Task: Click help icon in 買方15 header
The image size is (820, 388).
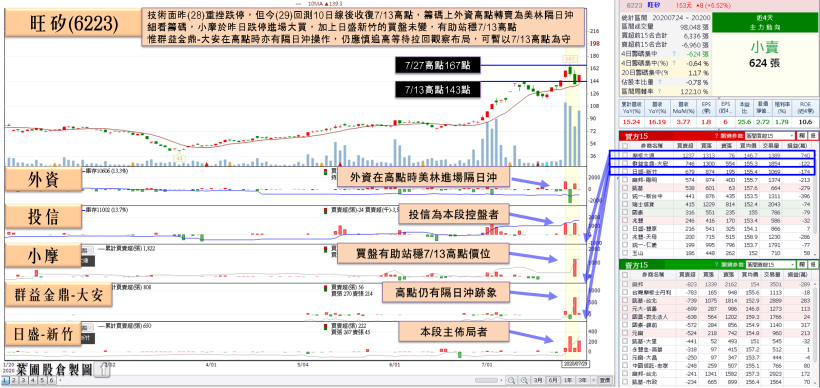Action: [716, 136]
